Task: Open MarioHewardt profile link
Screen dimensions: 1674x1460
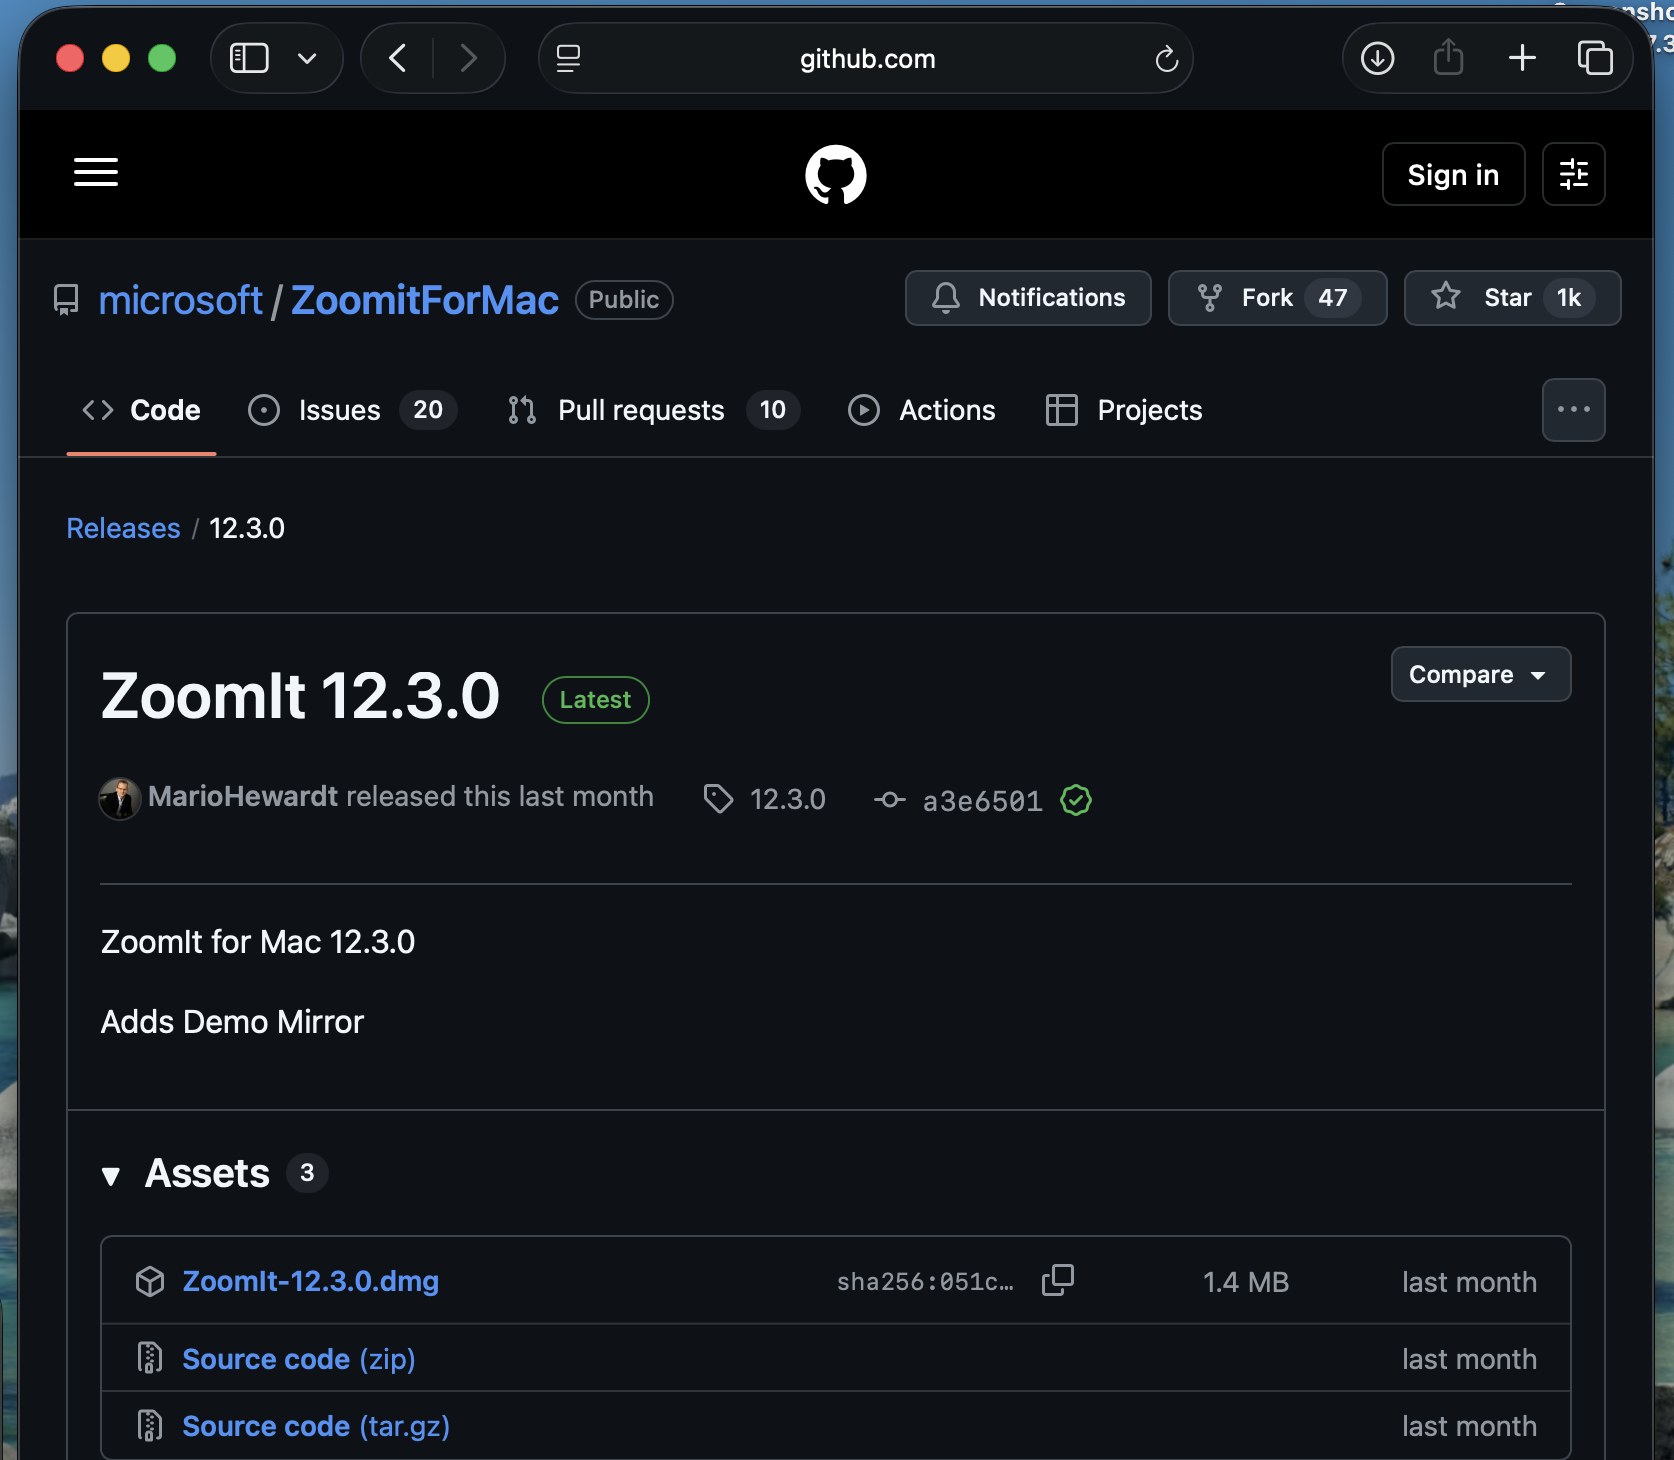Action: tap(243, 796)
